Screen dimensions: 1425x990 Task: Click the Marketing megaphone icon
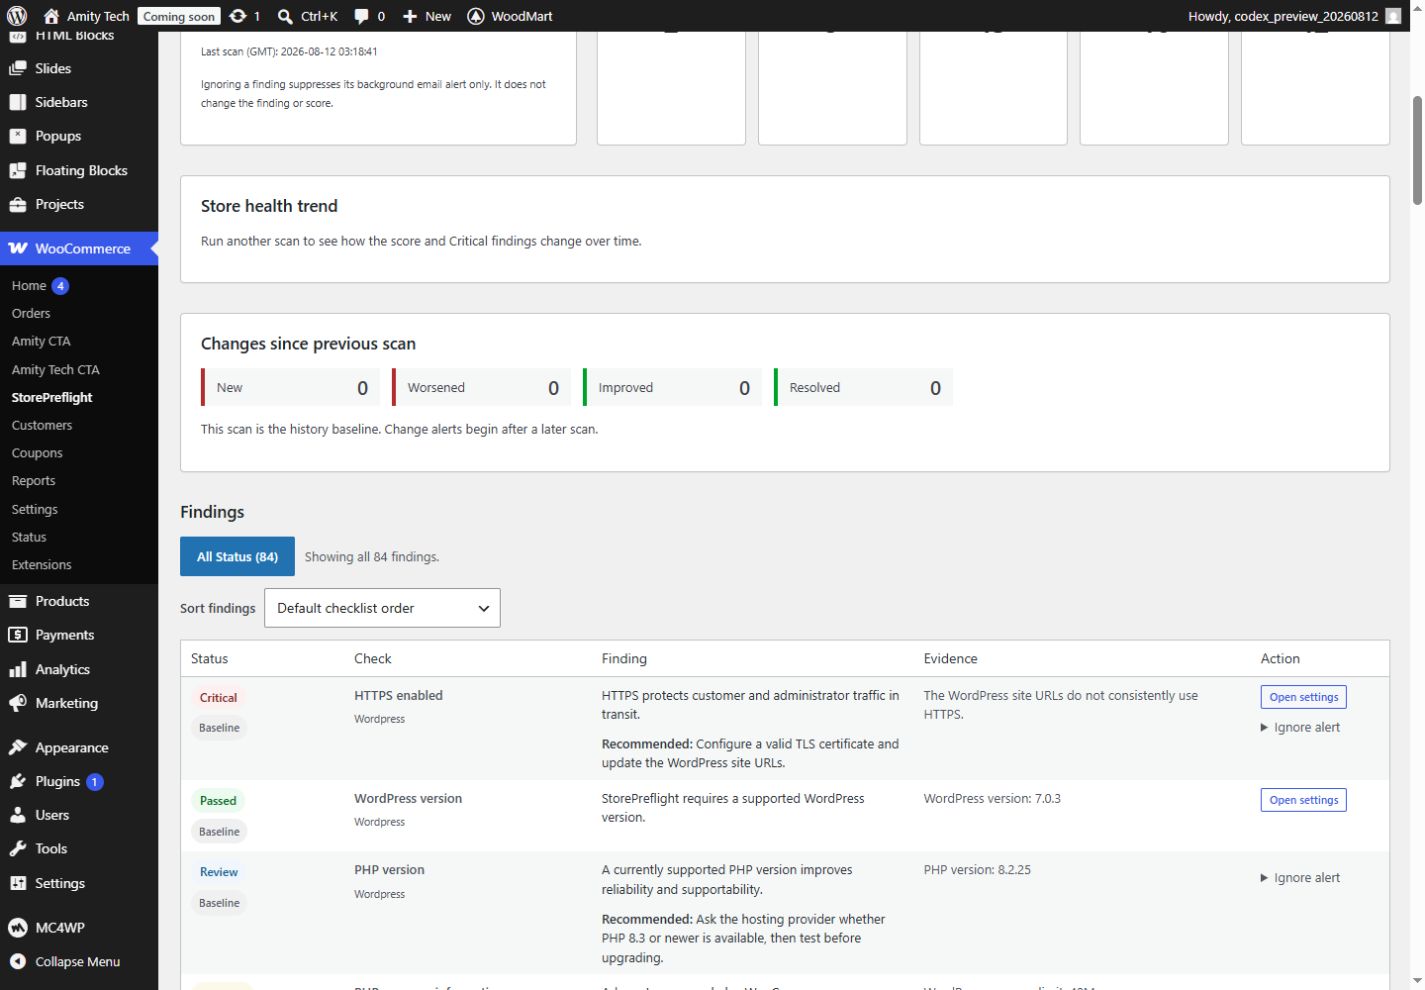[18, 703]
